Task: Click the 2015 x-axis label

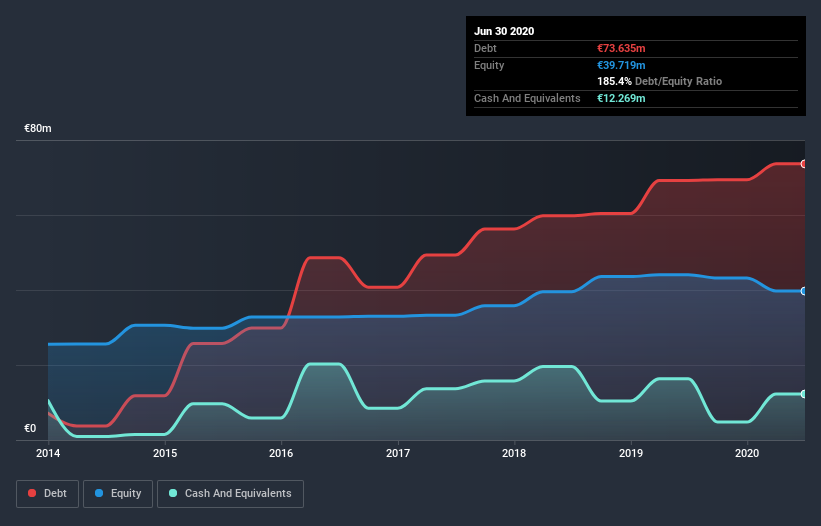Action: 165,453
